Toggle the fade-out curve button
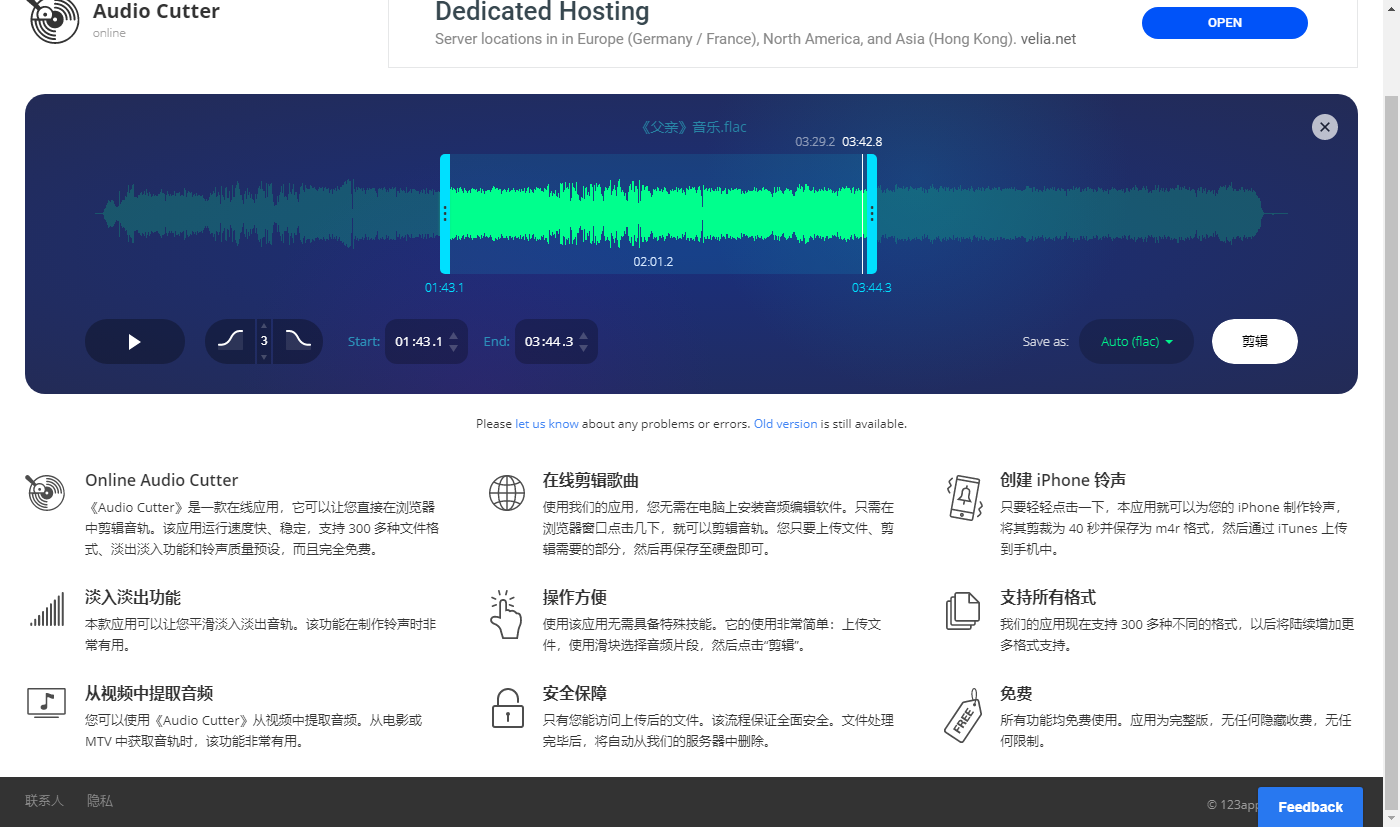1400x827 pixels. [x=298, y=341]
